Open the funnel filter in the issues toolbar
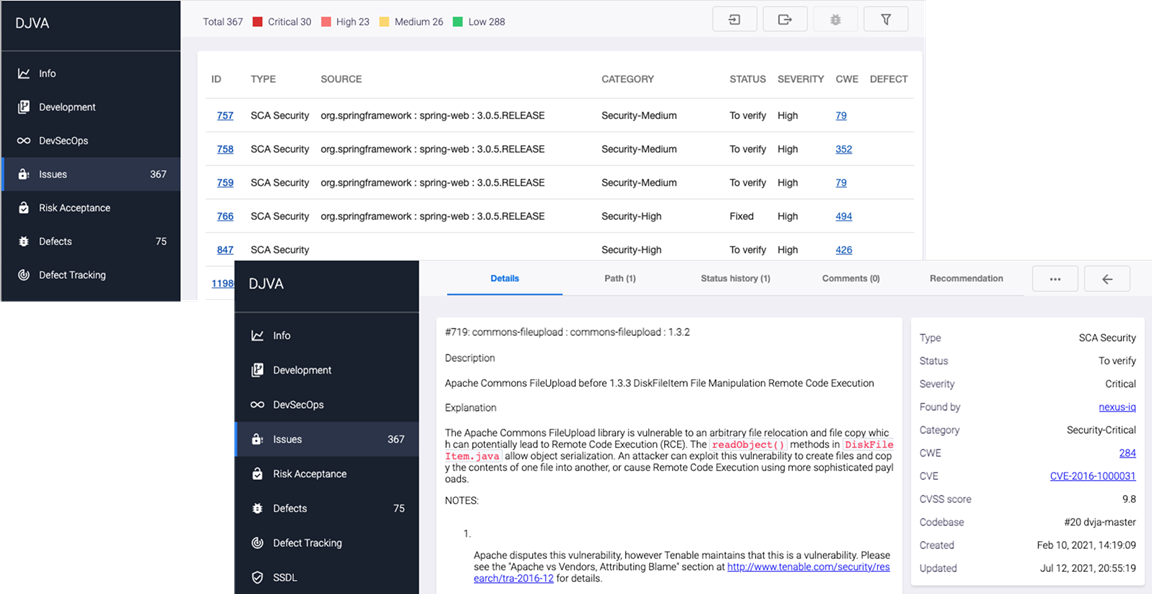Screen dimensions: 1152x594 [886, 20]
